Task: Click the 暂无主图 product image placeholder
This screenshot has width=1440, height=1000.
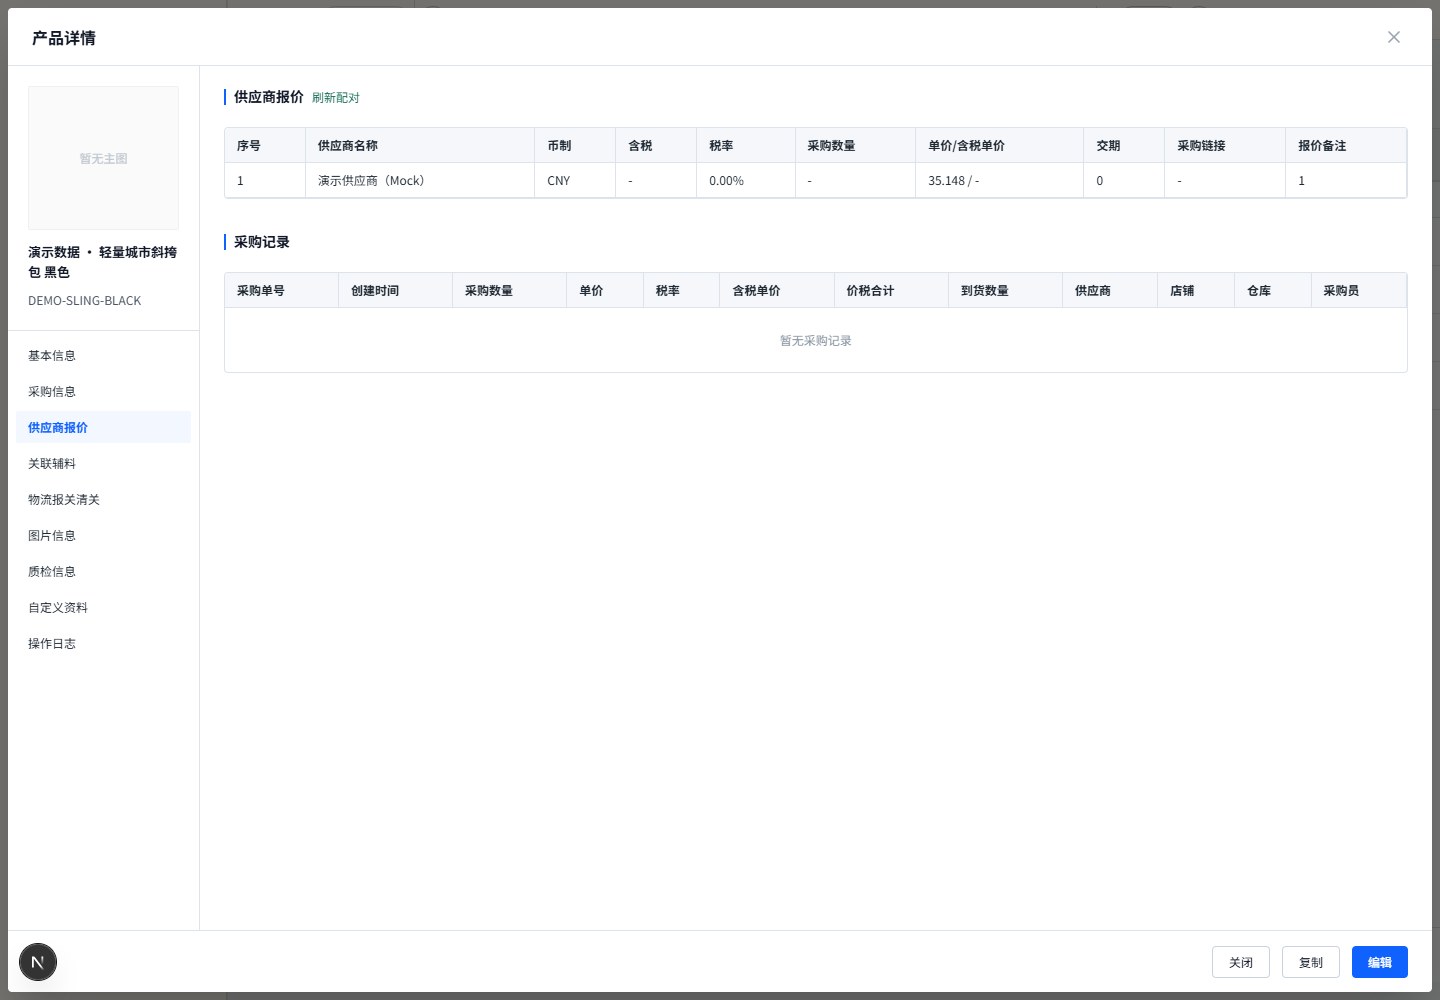Action: tap(104, 158)
